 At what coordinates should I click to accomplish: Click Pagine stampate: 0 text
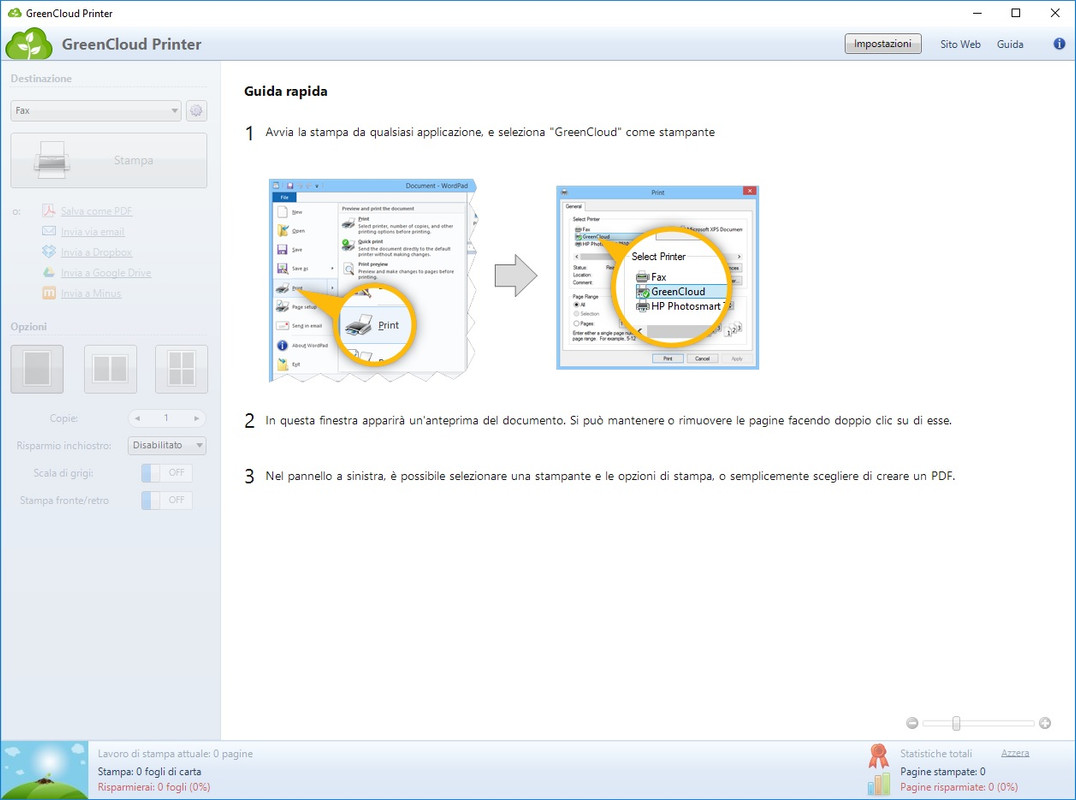(x=943, y=771)
